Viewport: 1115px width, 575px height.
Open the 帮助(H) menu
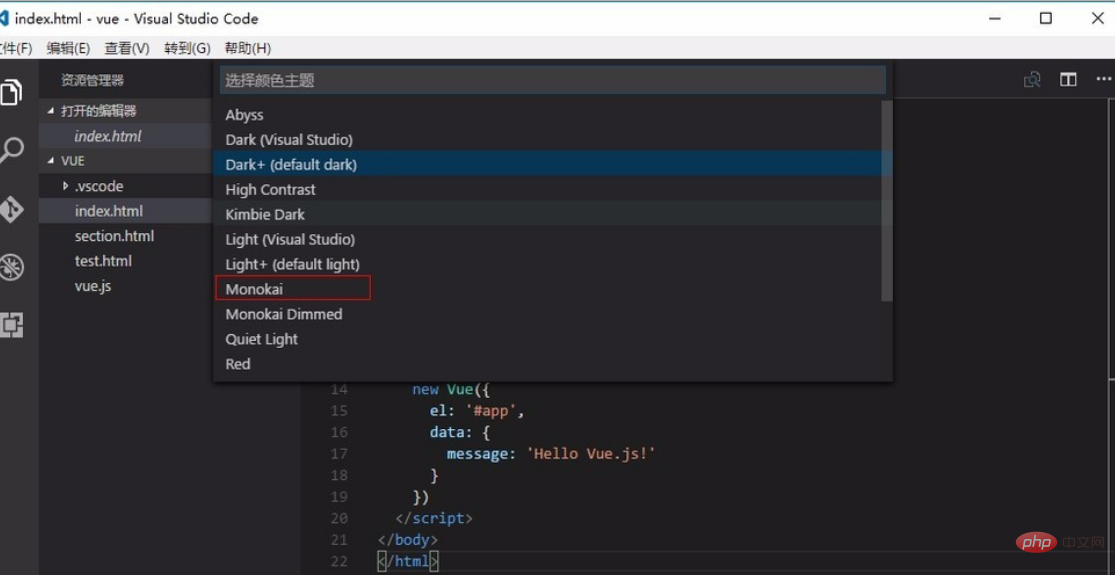[247, 48]
